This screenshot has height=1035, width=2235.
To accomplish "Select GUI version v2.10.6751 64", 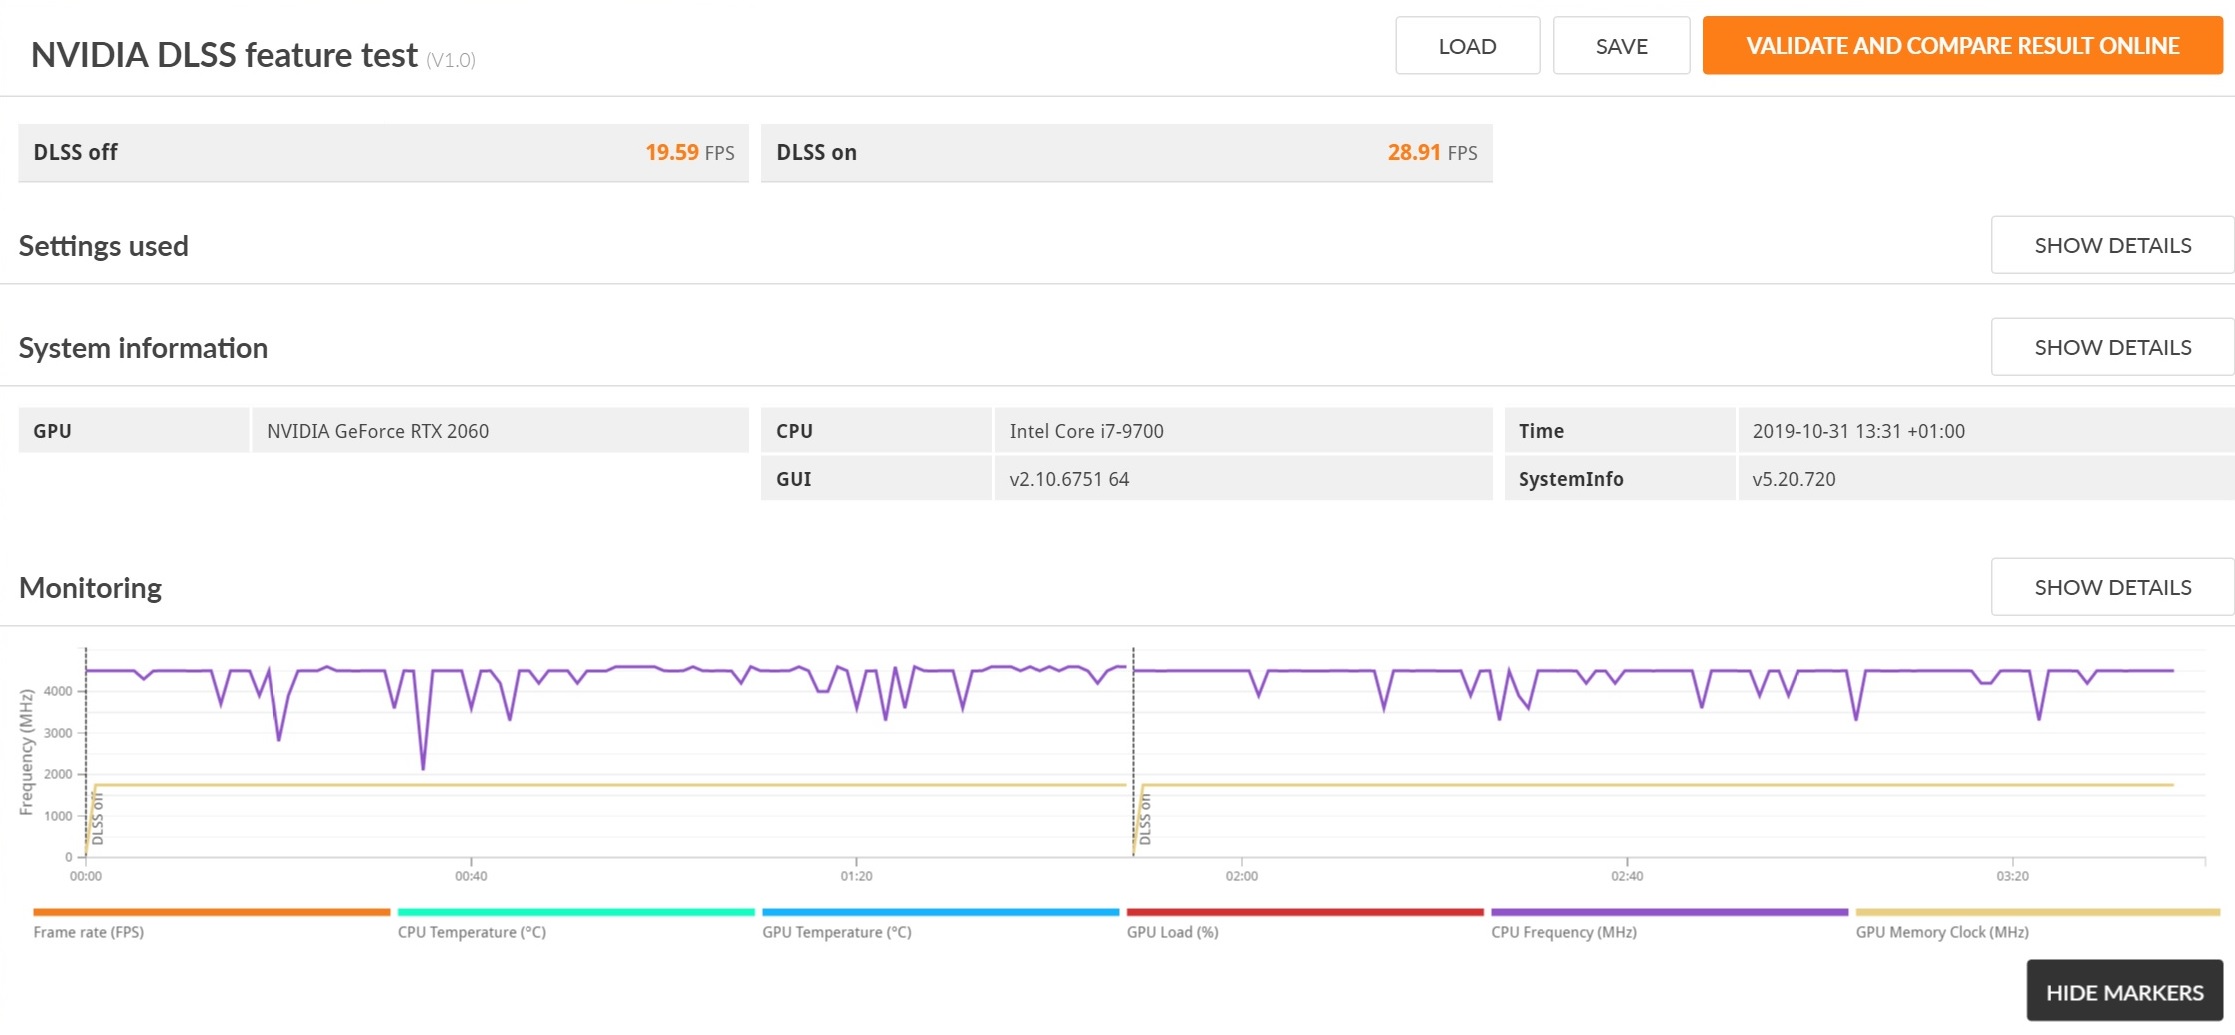I will coord(1069,479).
